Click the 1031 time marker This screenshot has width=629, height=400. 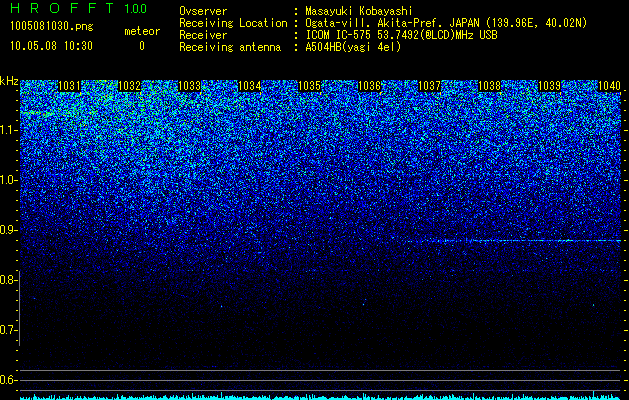pyautogui.click(x=69, y=86)
